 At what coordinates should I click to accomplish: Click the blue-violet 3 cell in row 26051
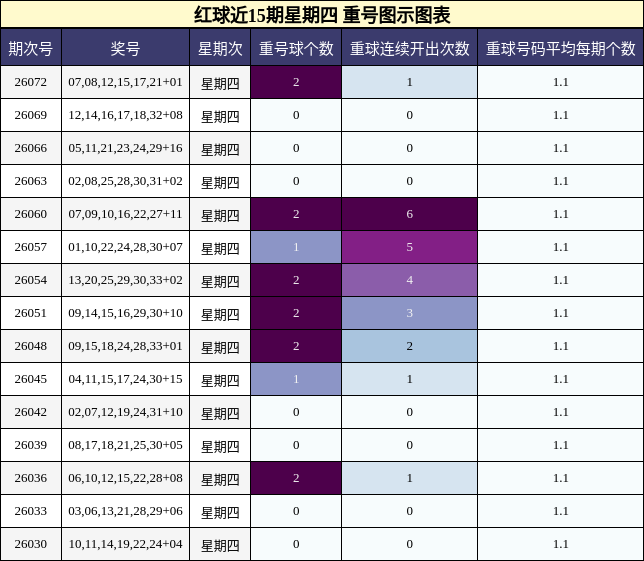pos(409,313)
